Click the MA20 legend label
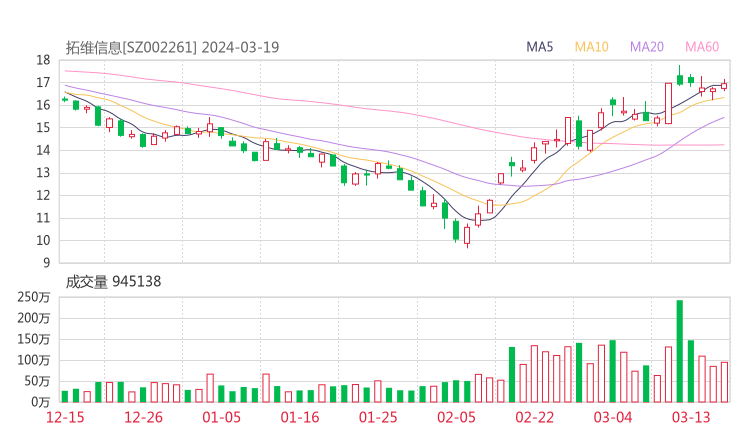 click(x=647, y=47)
